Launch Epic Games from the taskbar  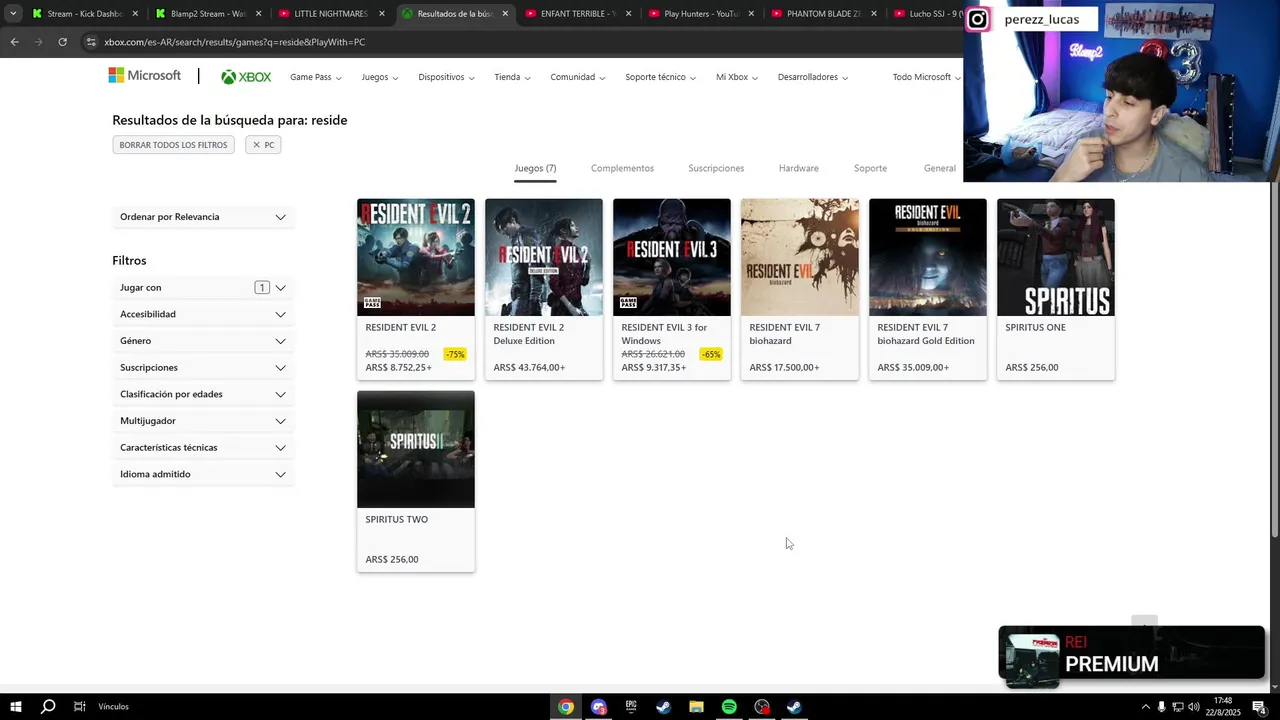coord(631,706)
